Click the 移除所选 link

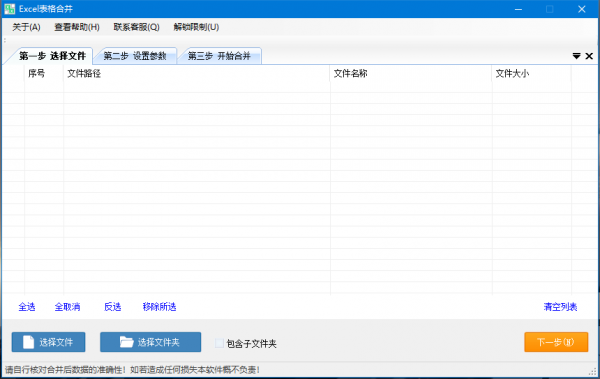coord(159,307)
